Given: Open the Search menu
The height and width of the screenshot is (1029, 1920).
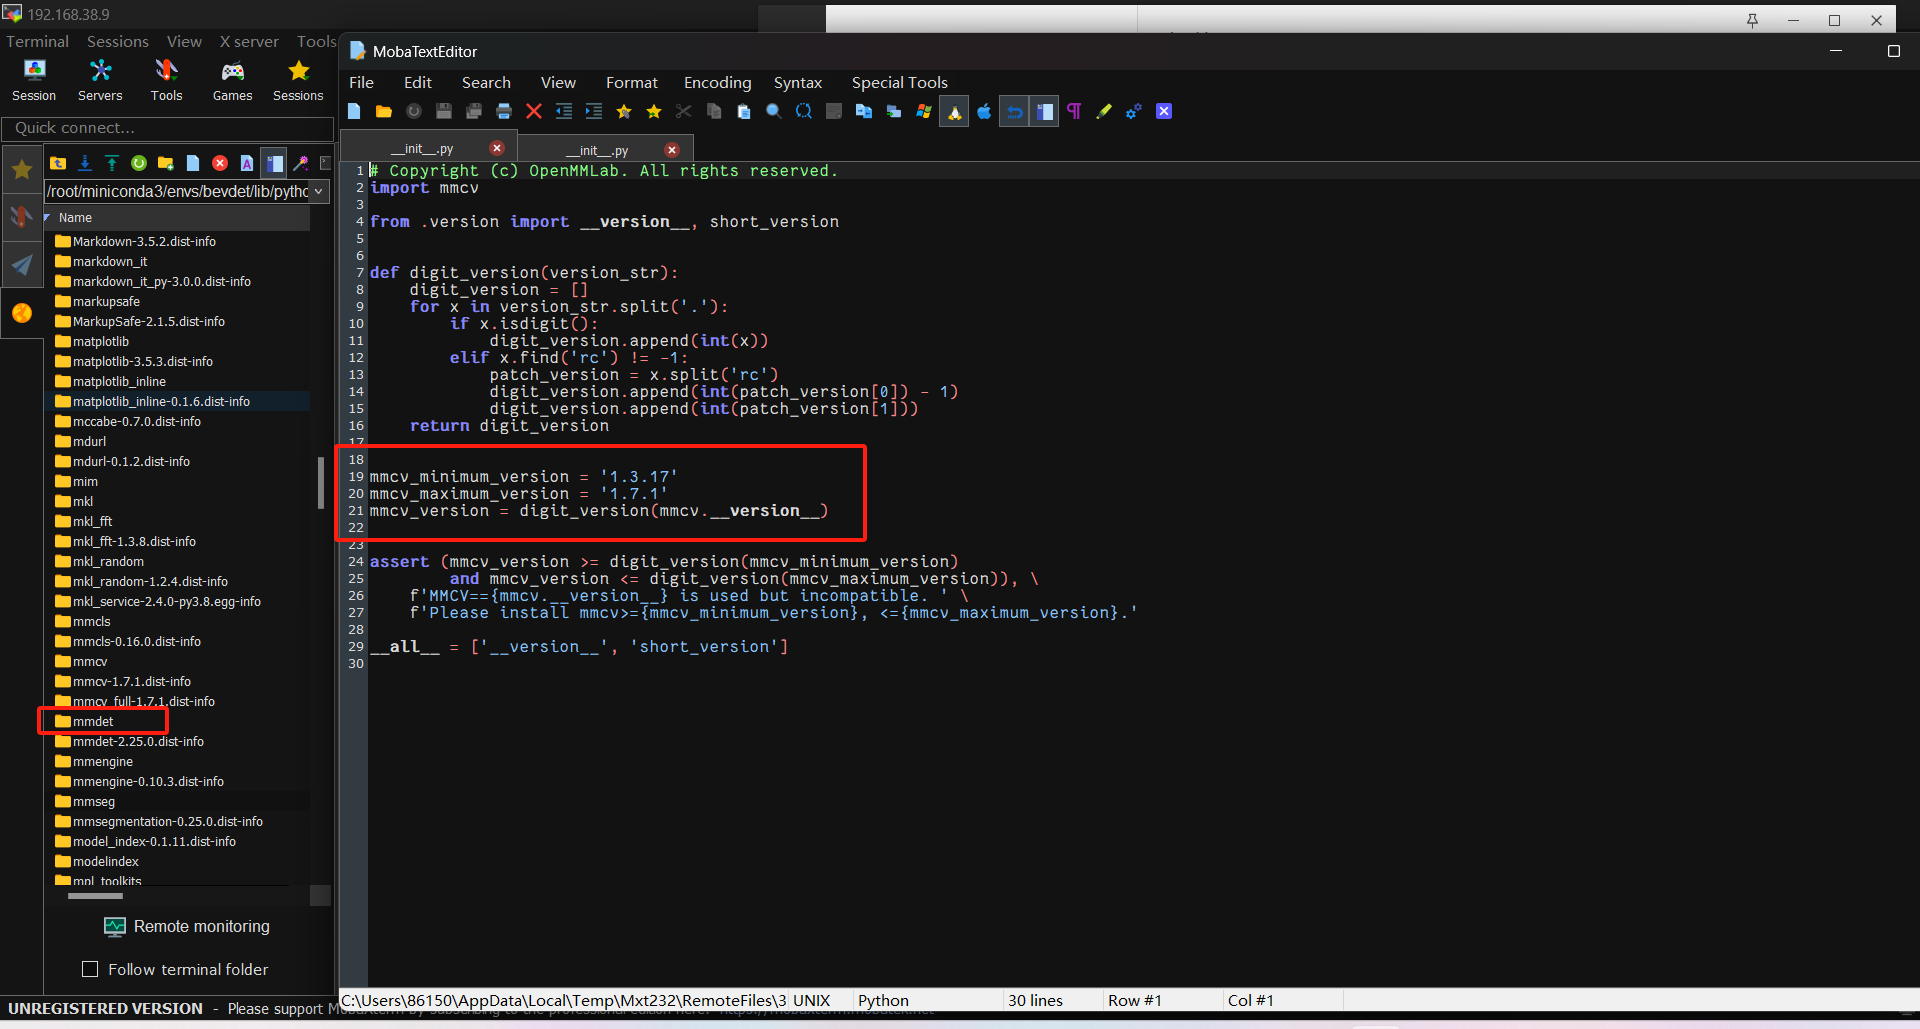Looking at the screenshot, I should (x=486, y=82).
